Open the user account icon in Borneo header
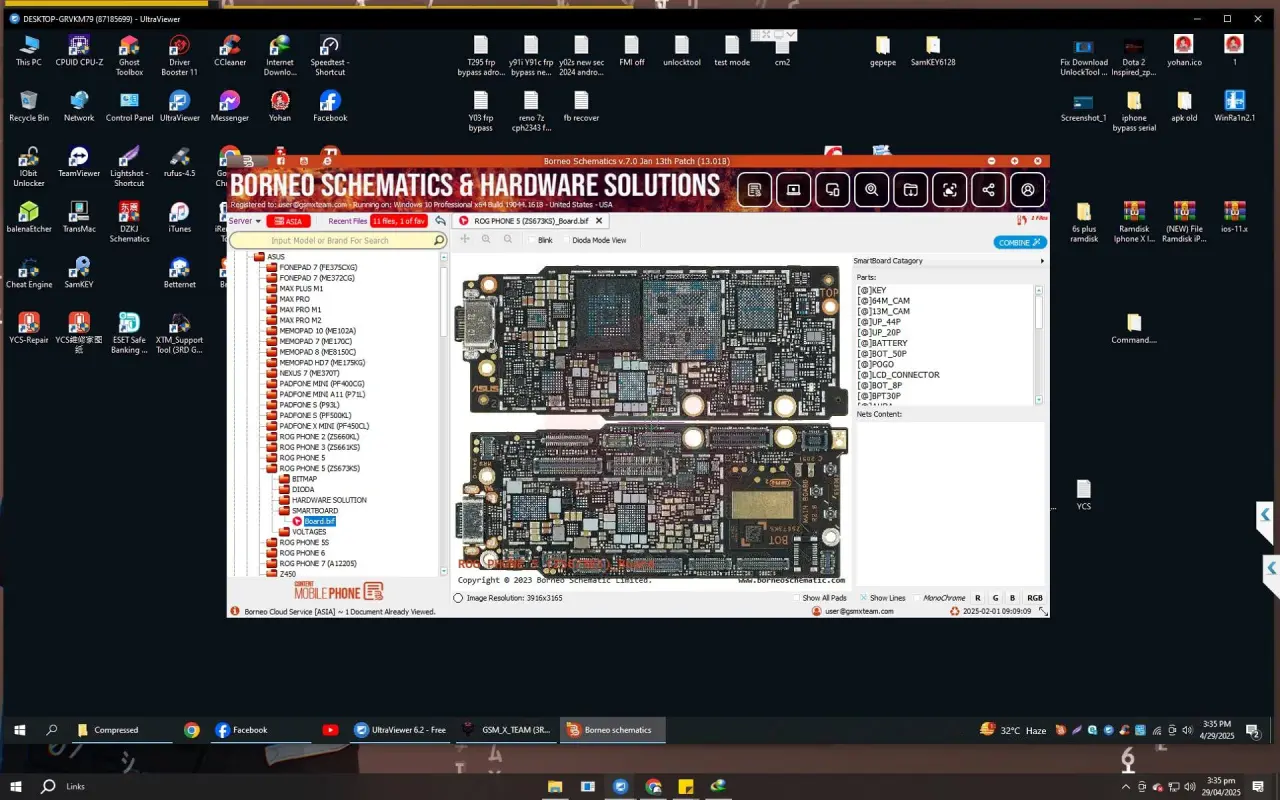The image size is (1280, 800). point(1028,190)
